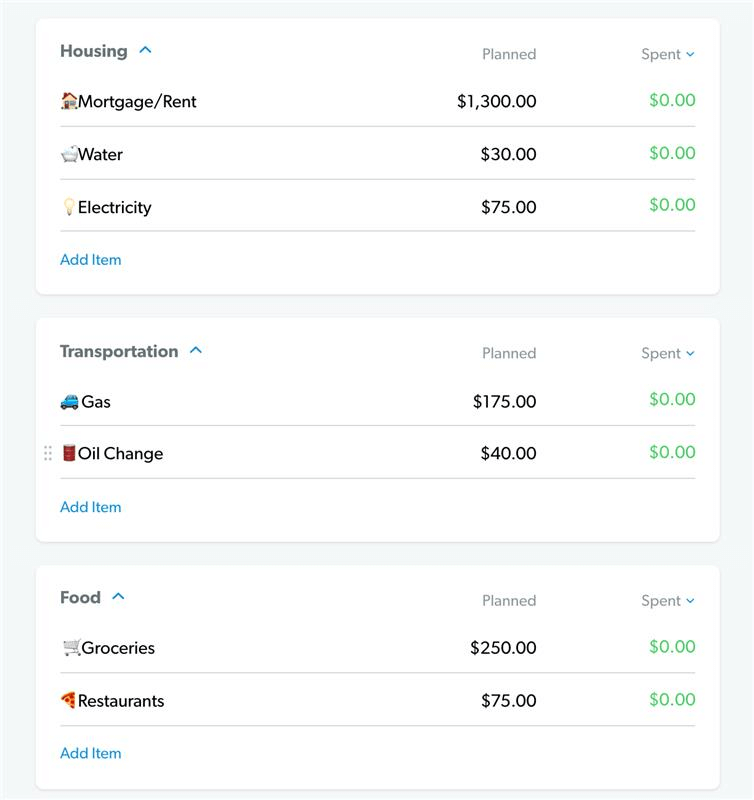Collapse the Transportation category chevron
754x800 pixels.
(196, 350)
